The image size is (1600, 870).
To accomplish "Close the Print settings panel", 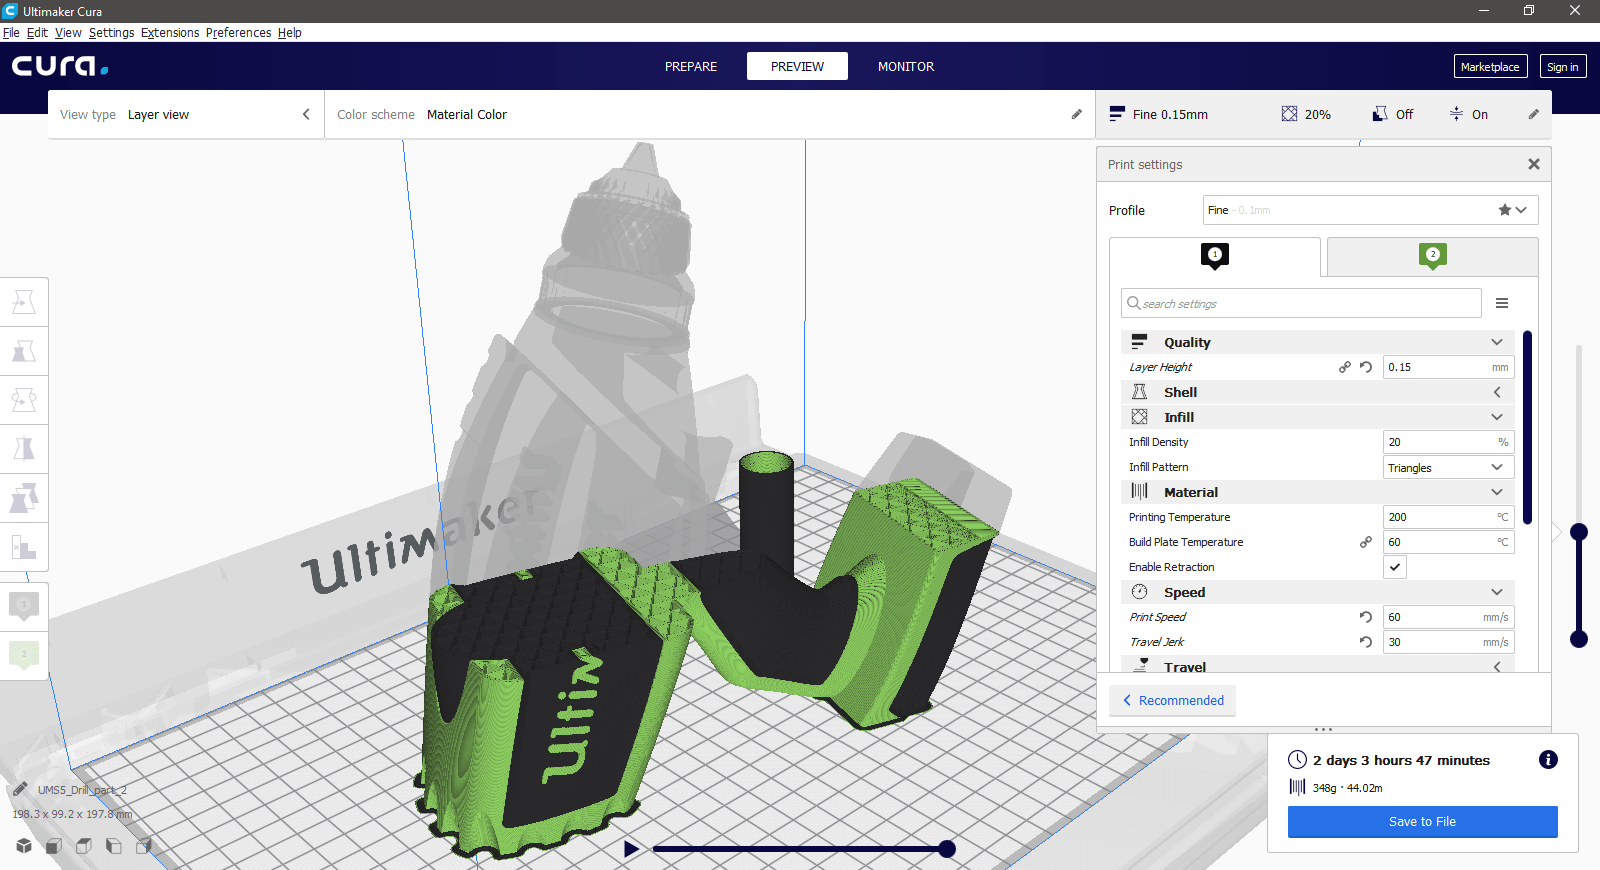I will (x=1534, y=164).
